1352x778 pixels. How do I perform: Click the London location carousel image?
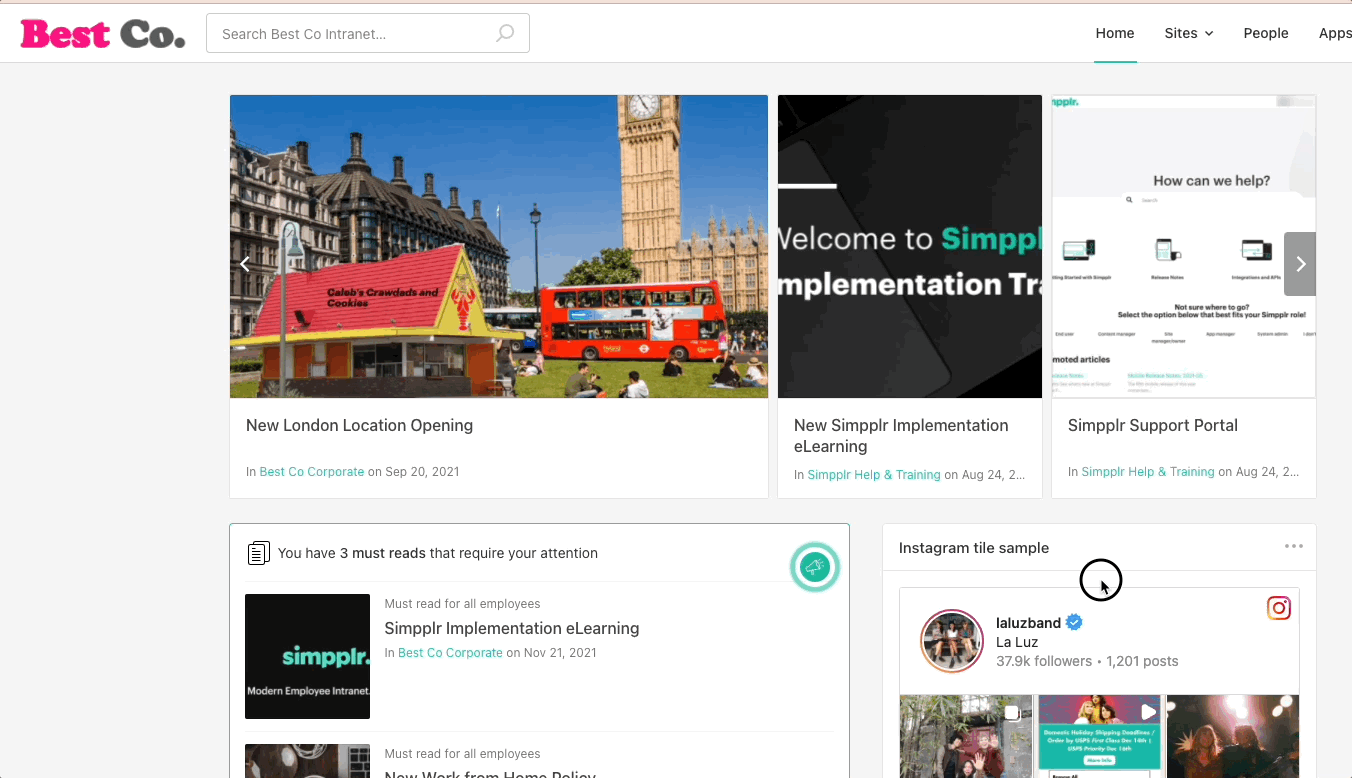point(498,246)
